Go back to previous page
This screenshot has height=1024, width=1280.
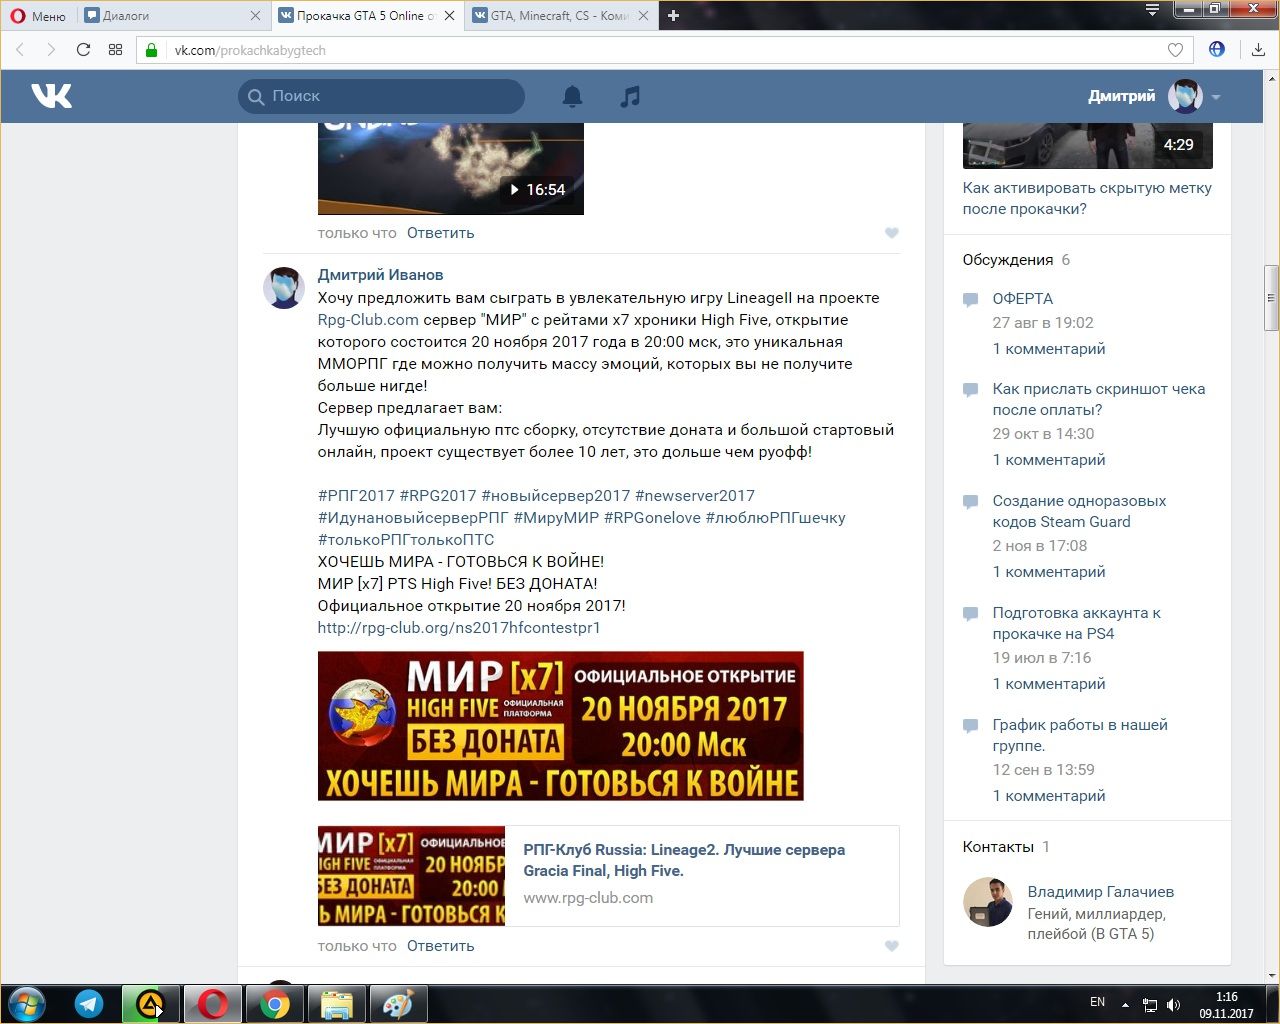pos(20,50)
